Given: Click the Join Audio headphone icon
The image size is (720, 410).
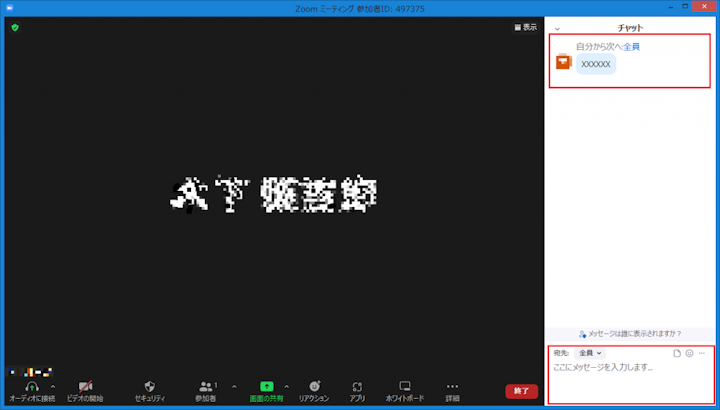Looking at the screenshot, I should tap(32, 386).
